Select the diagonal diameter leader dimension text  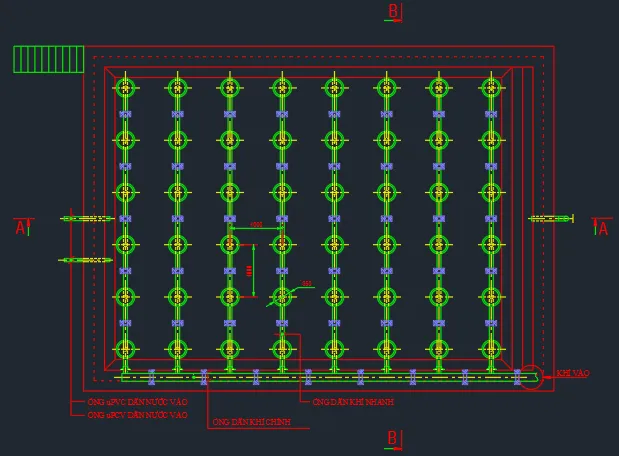306,284
